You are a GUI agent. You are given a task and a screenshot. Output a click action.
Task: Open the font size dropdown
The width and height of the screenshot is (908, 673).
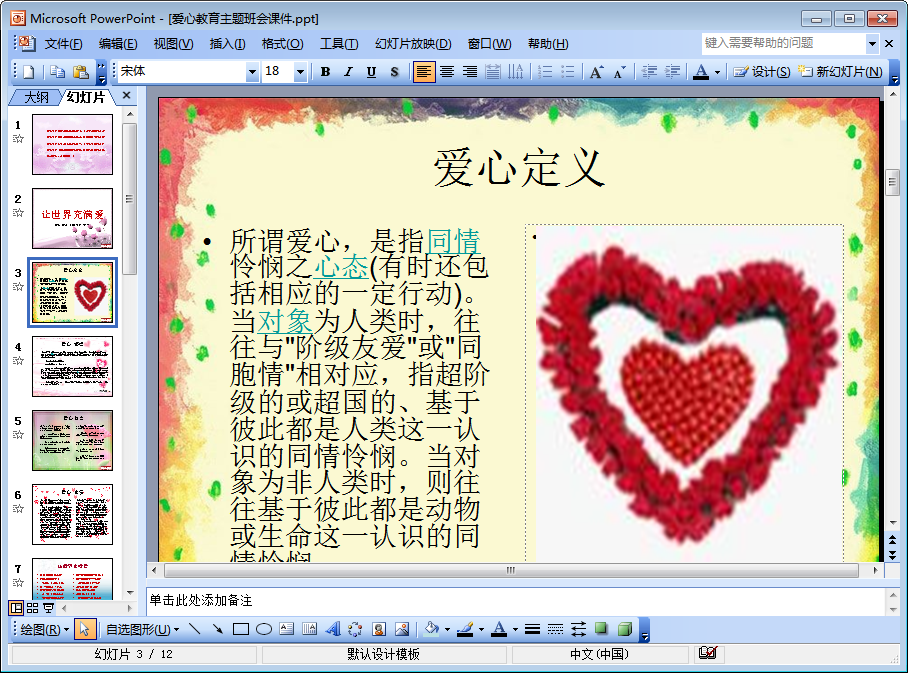point(300,72)
